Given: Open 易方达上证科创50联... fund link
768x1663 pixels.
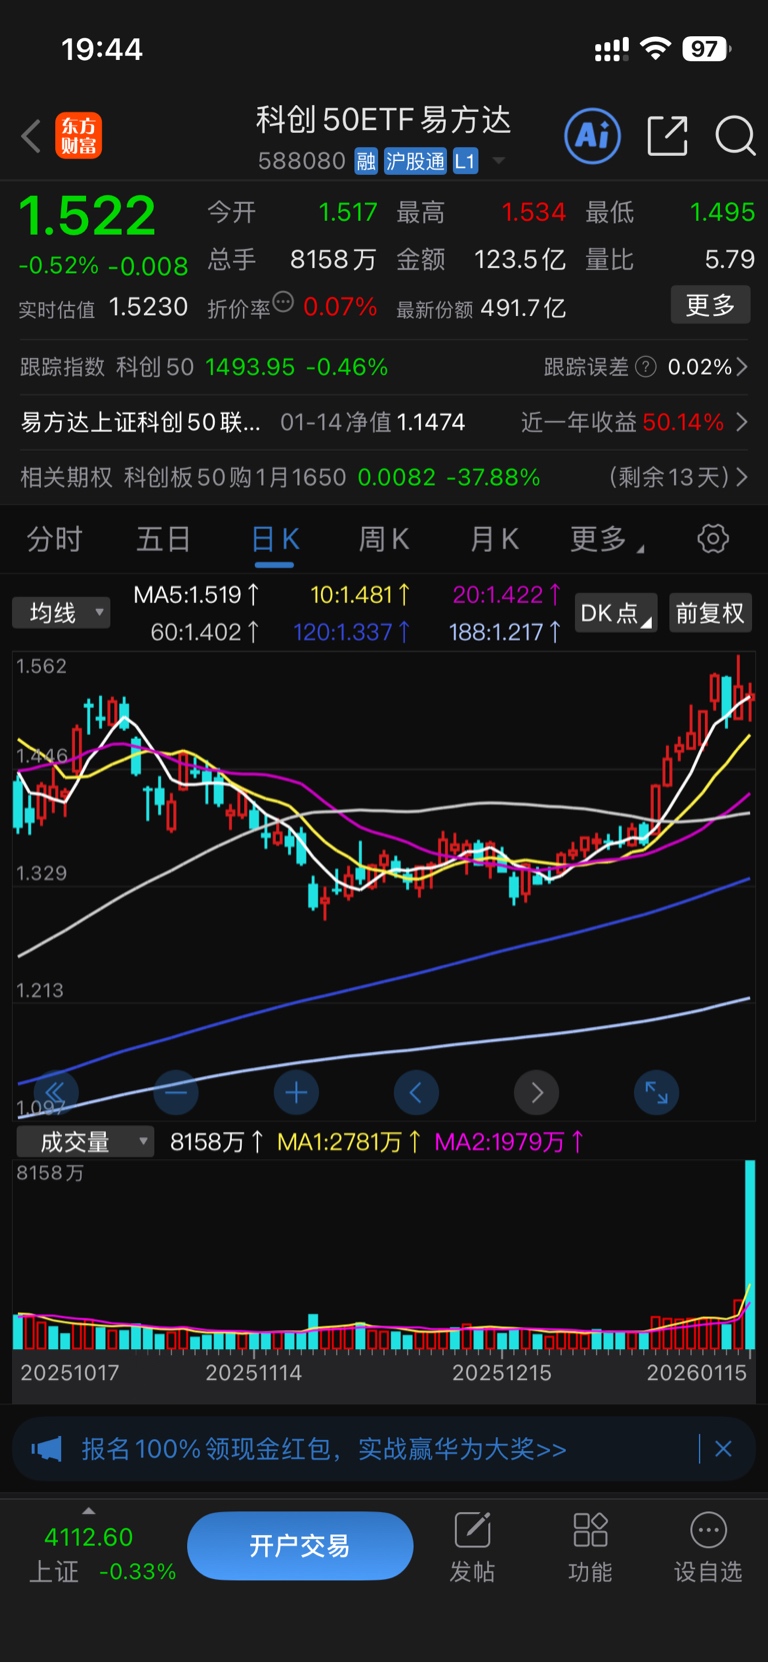Looking at the screenshot, I should [141, 422].
